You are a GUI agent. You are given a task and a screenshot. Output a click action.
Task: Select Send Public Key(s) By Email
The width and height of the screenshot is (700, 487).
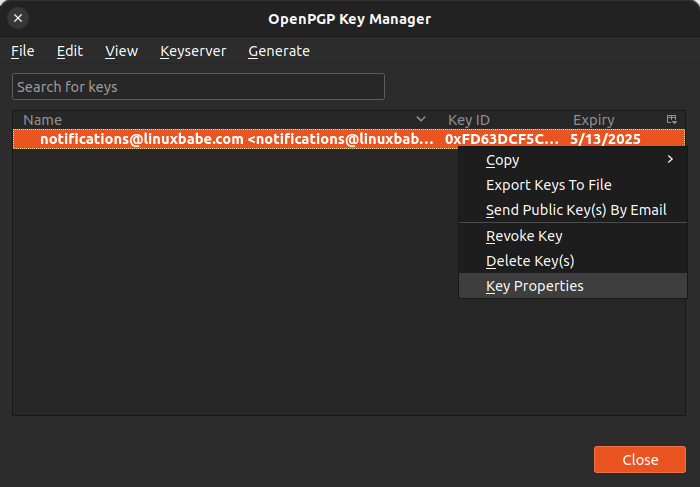(x=575, y=210)
